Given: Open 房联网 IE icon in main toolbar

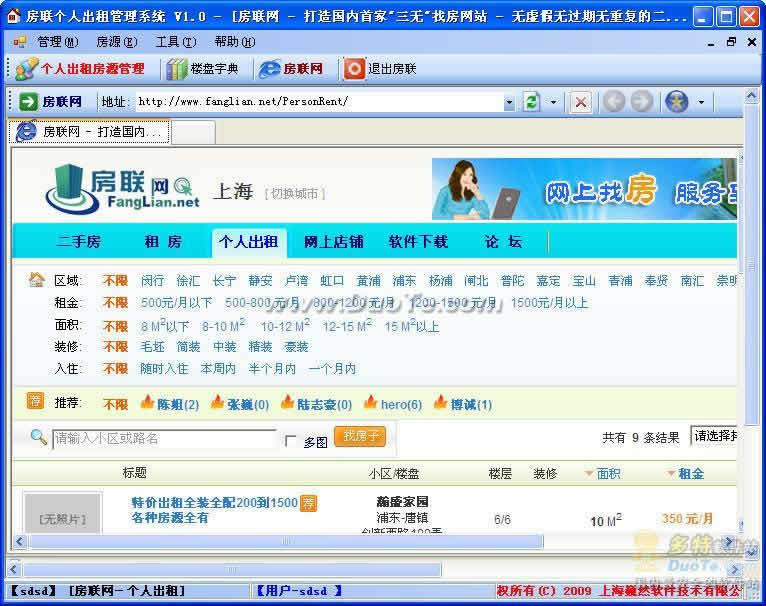Looking at the screenshot, I should (270, 69).
